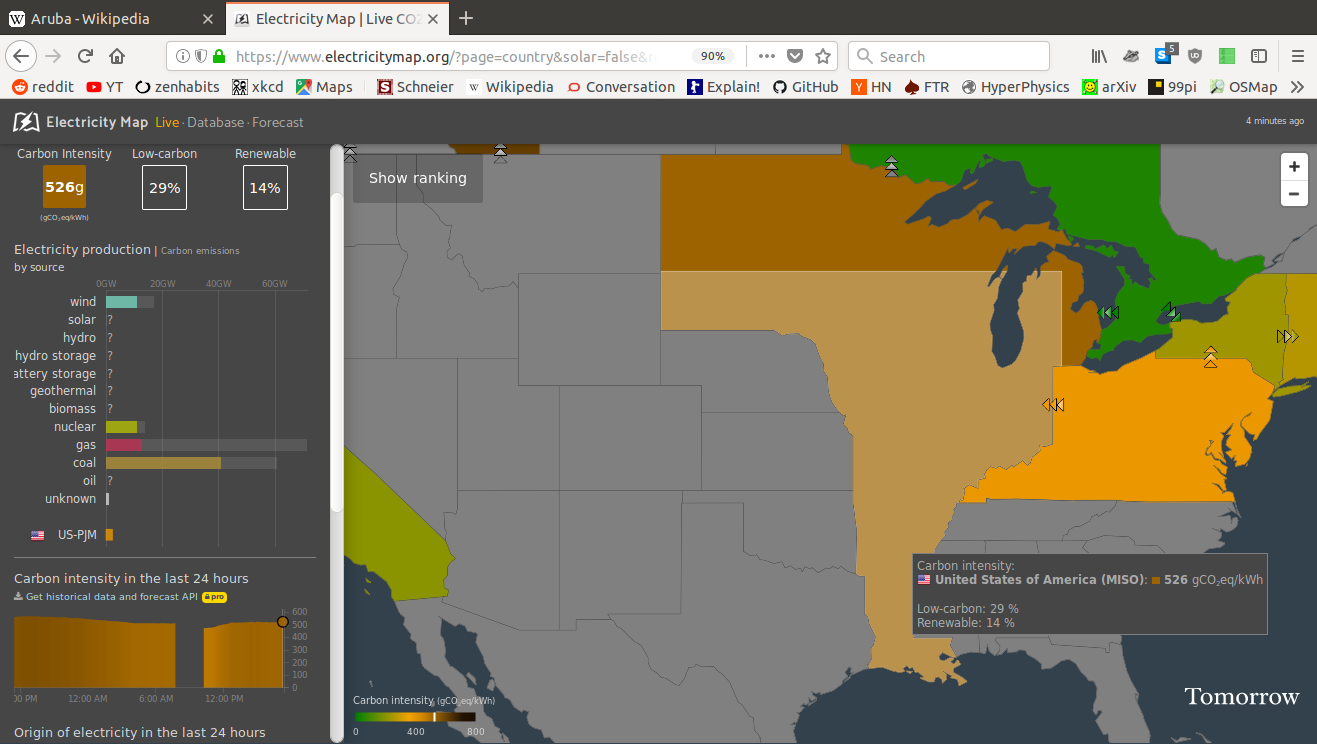The image size is (1317, 744).
Task: Select Electricity production chart mode
Action: click(82, 250)
